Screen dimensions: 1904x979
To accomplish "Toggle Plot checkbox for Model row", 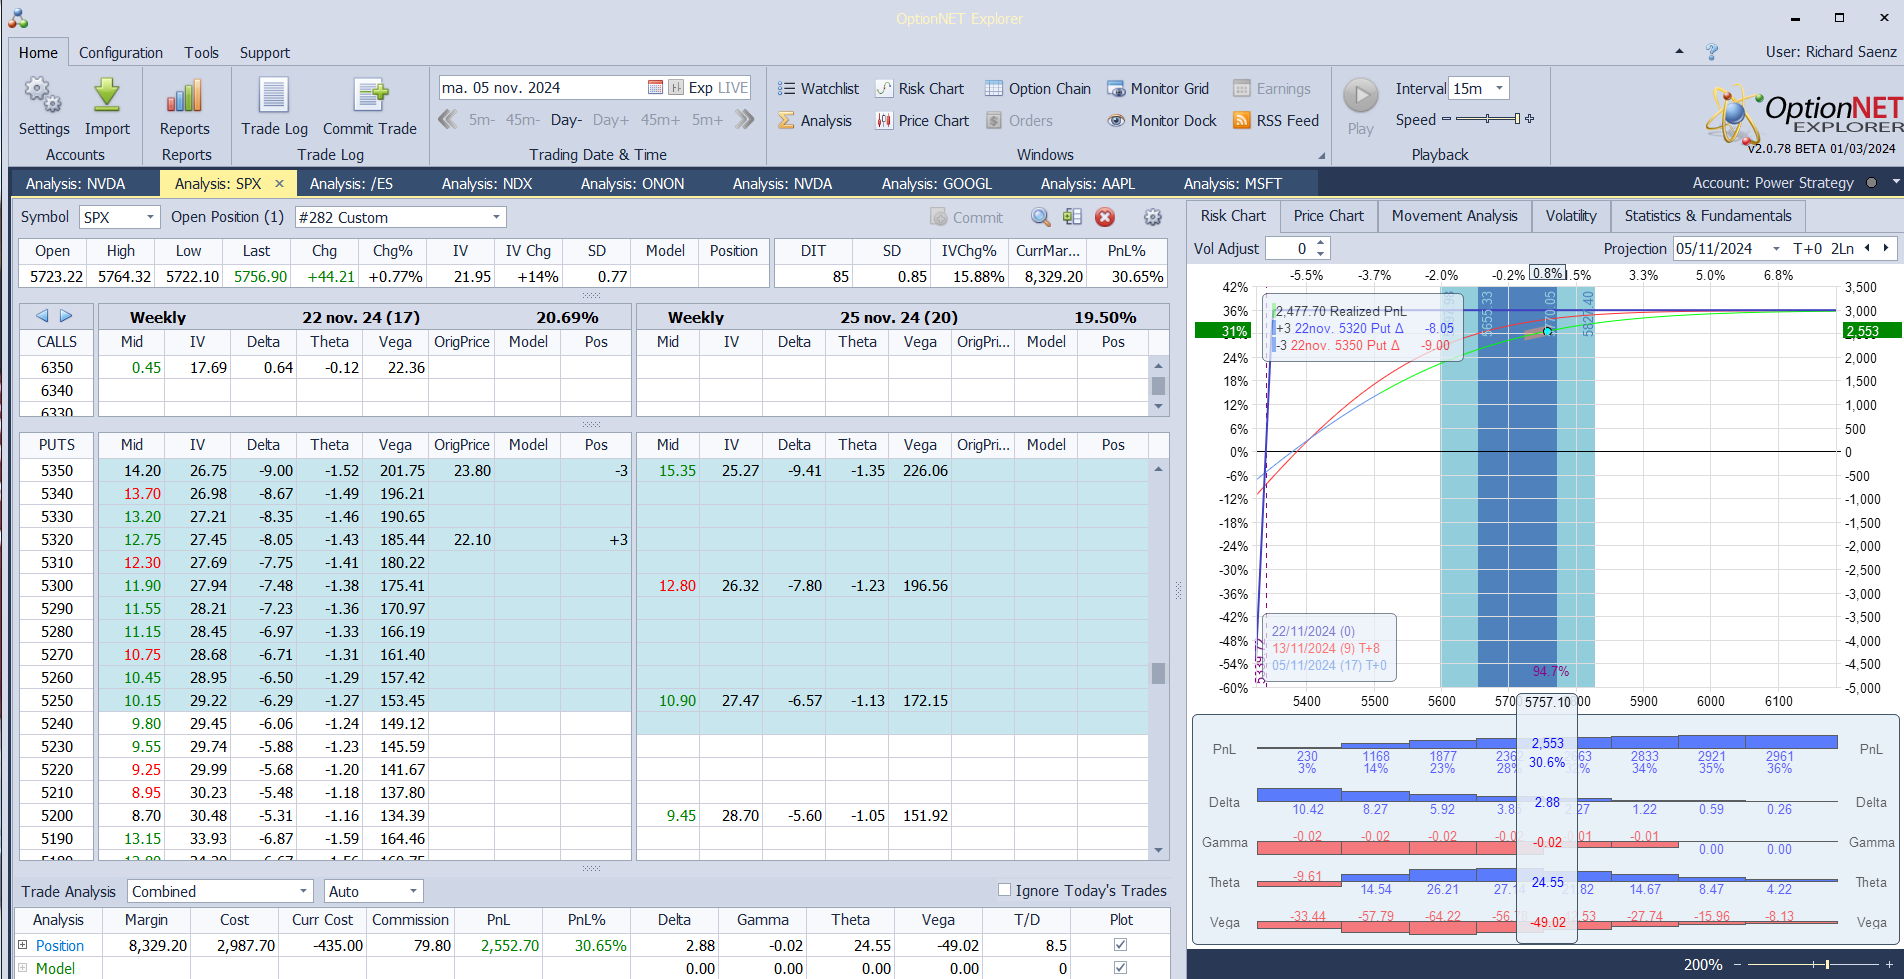I will point(1120,968).
